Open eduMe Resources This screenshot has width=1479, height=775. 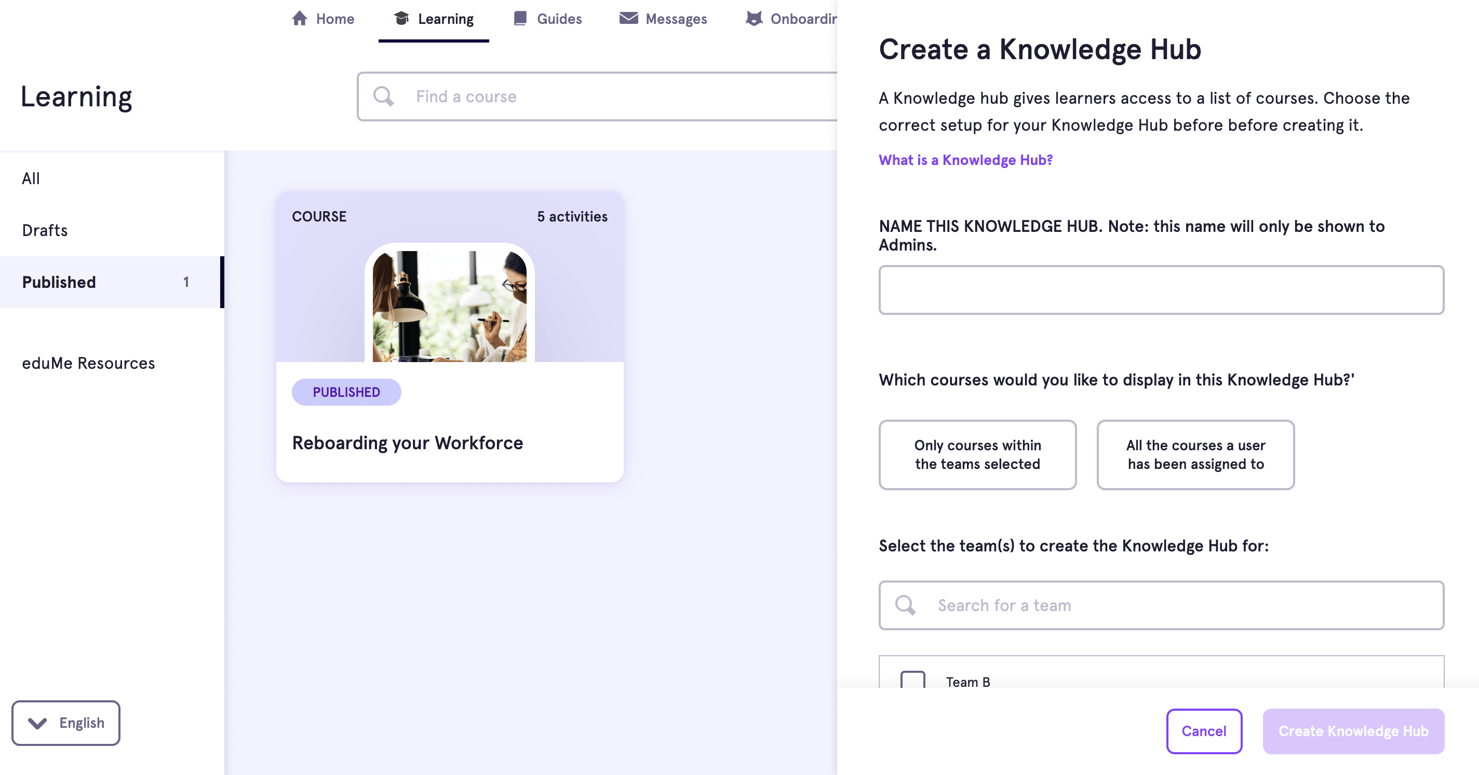88,362
